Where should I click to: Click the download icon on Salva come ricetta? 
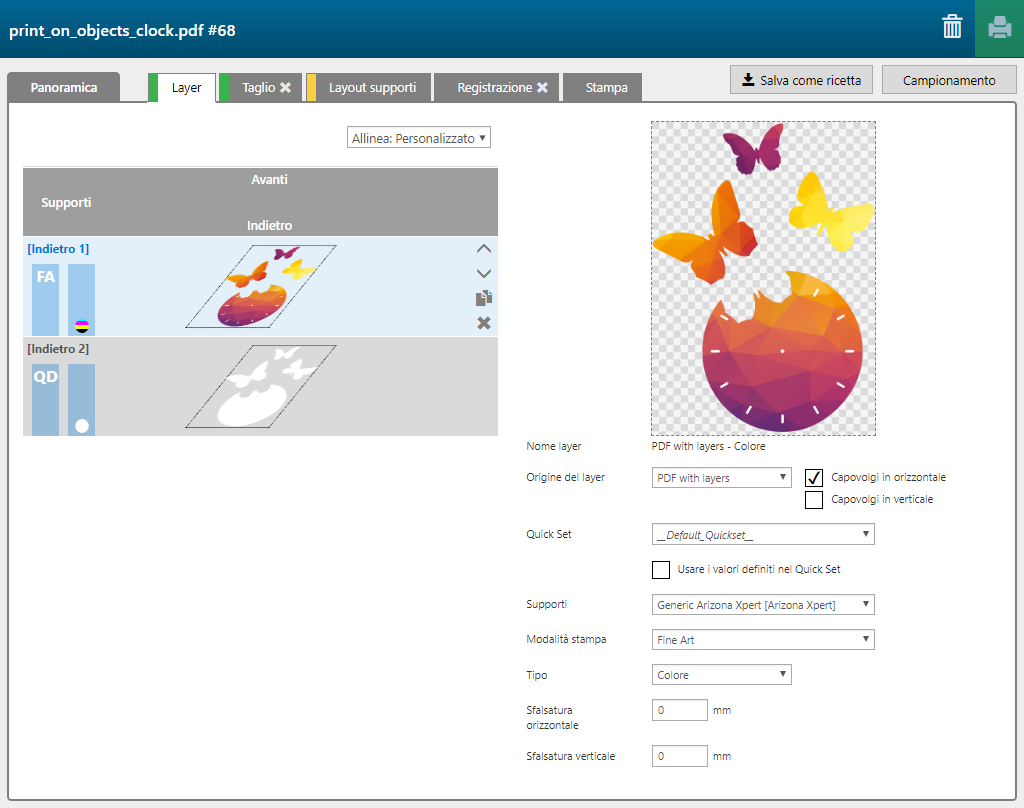748,80
